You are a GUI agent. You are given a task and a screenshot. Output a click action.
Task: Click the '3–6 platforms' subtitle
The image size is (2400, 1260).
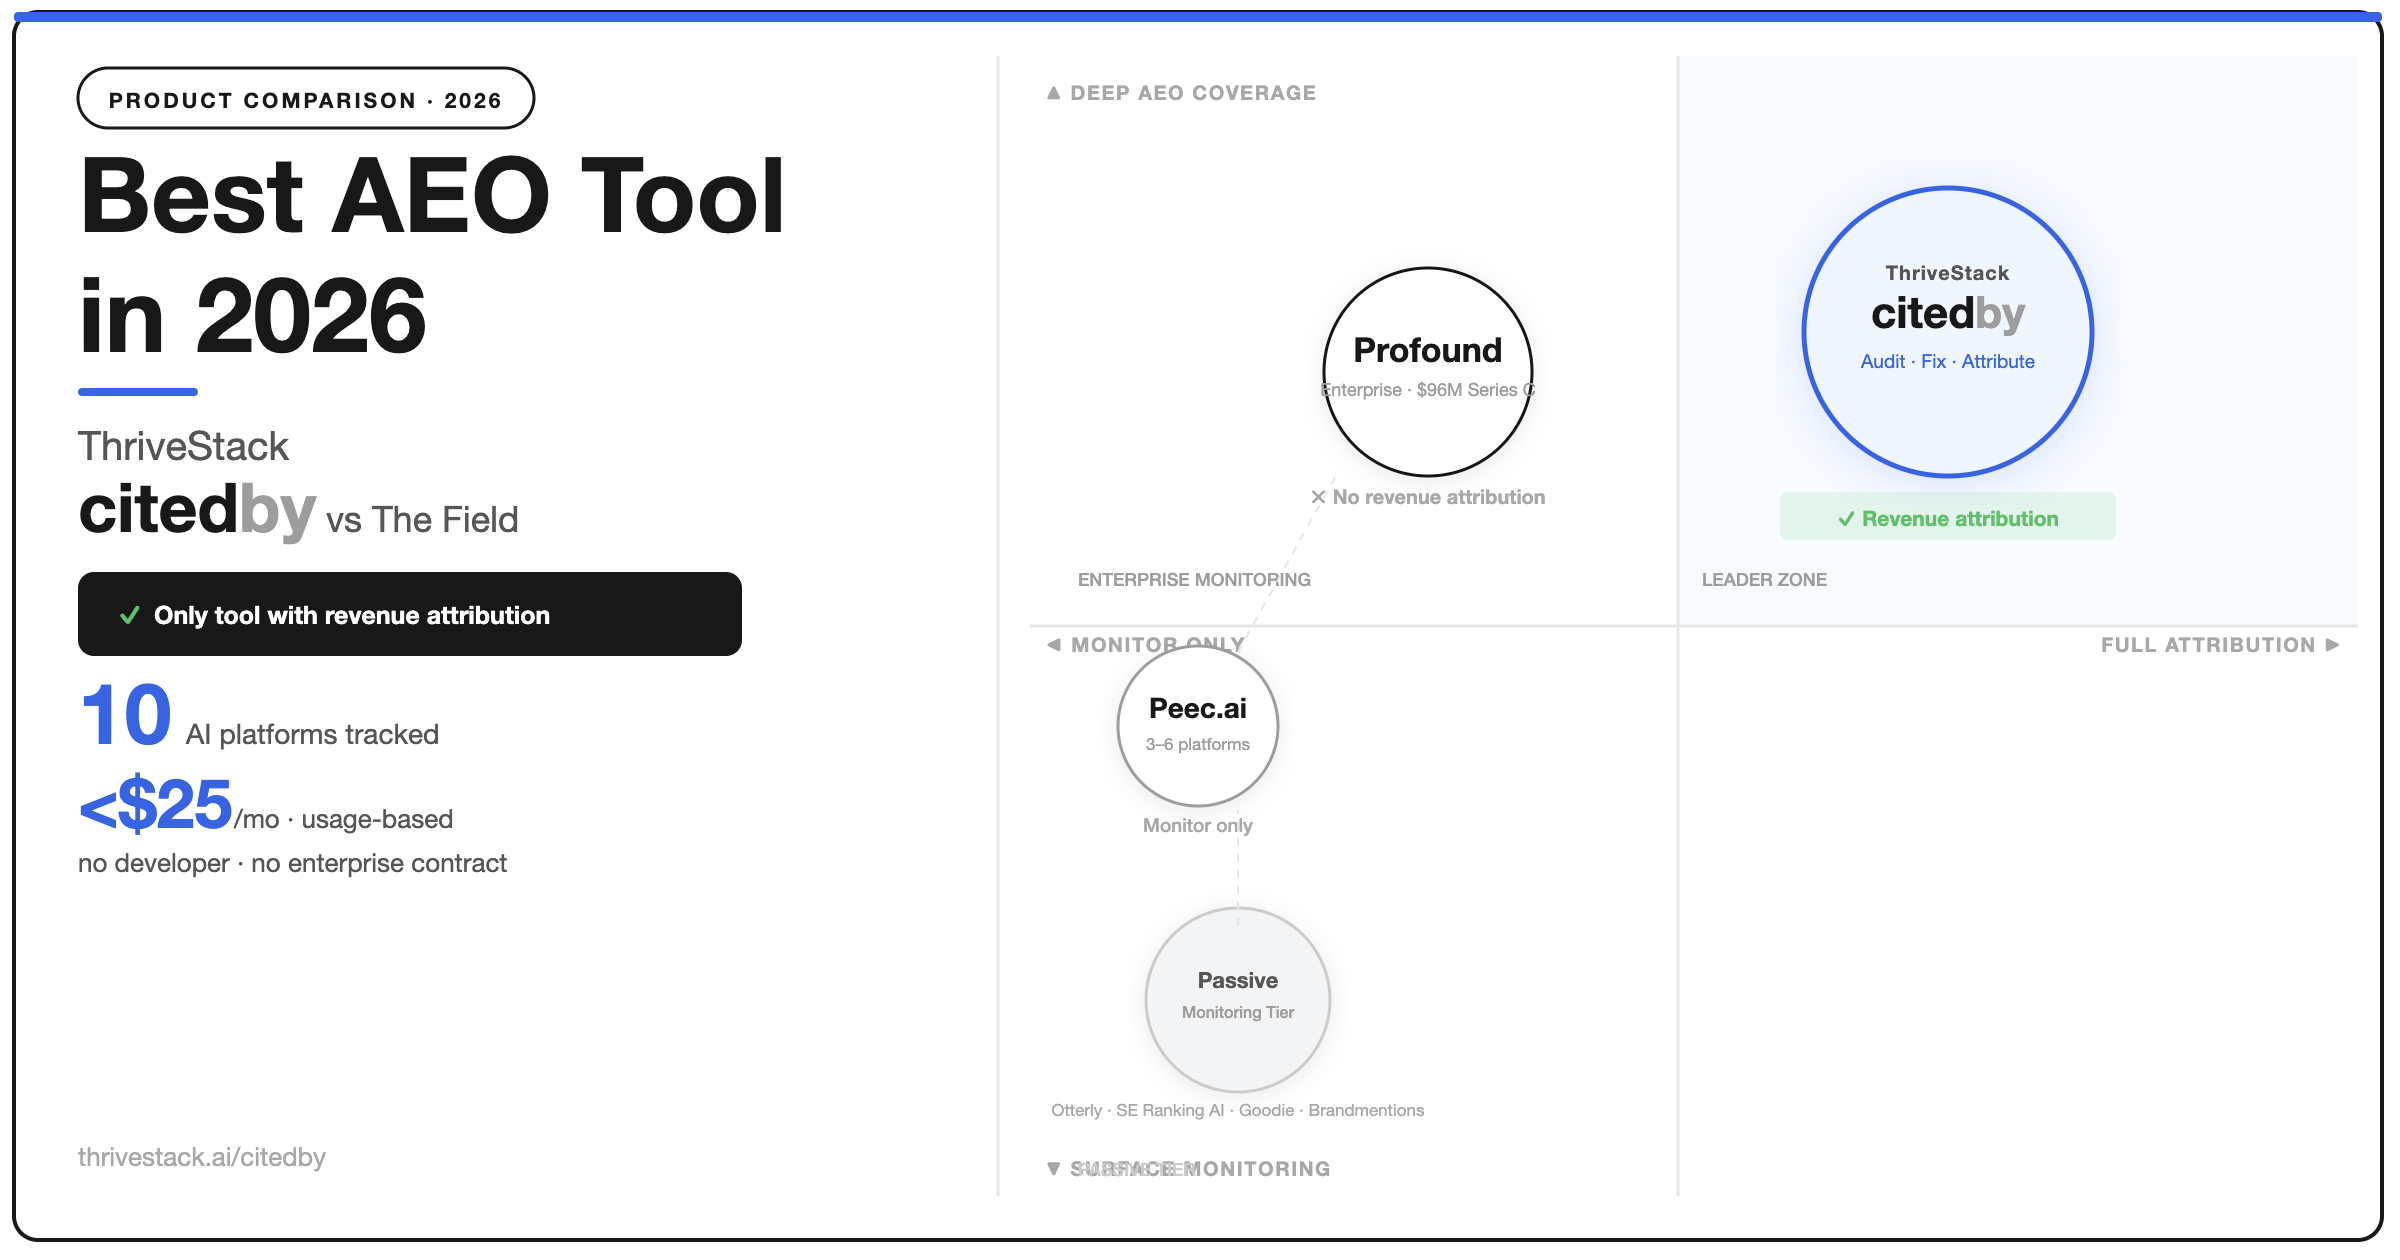tap(1198, 745)
